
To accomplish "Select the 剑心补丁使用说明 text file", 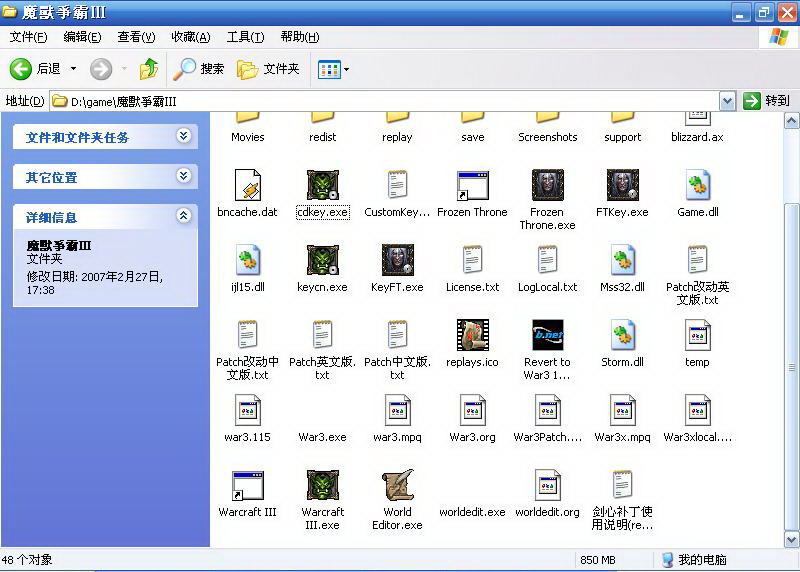I will tap(622, 485).
